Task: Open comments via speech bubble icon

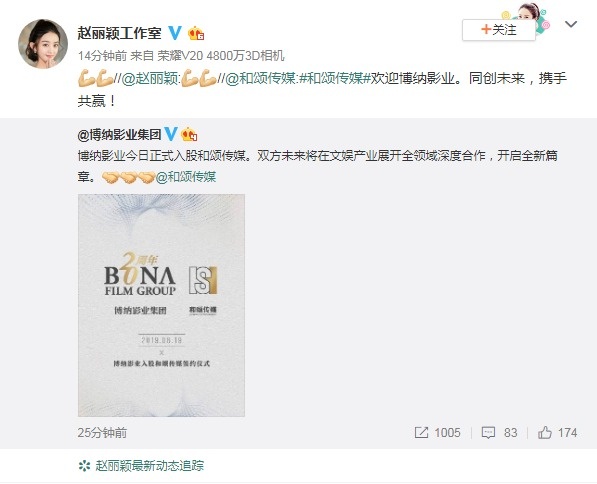Action: pyautogui.click(x=488, y=432)
